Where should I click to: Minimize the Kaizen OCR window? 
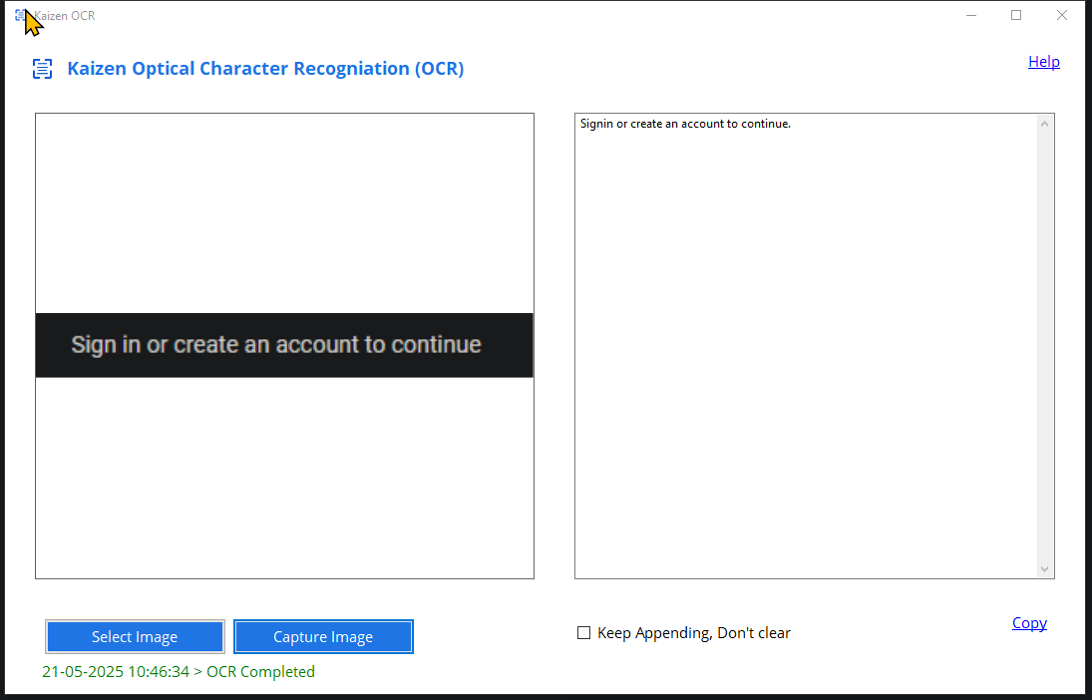[x=971, y=15]
